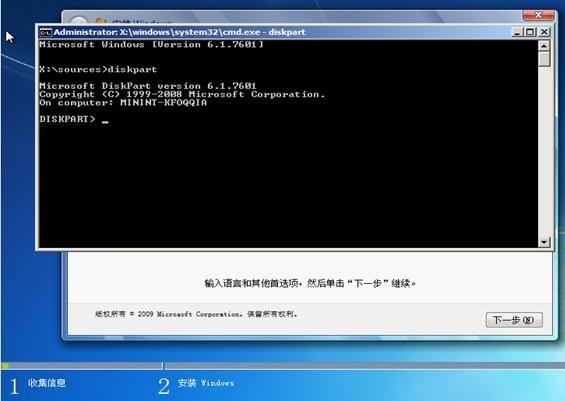Click the 2009 Microsoft Corporation copyright text

[196, 314]
